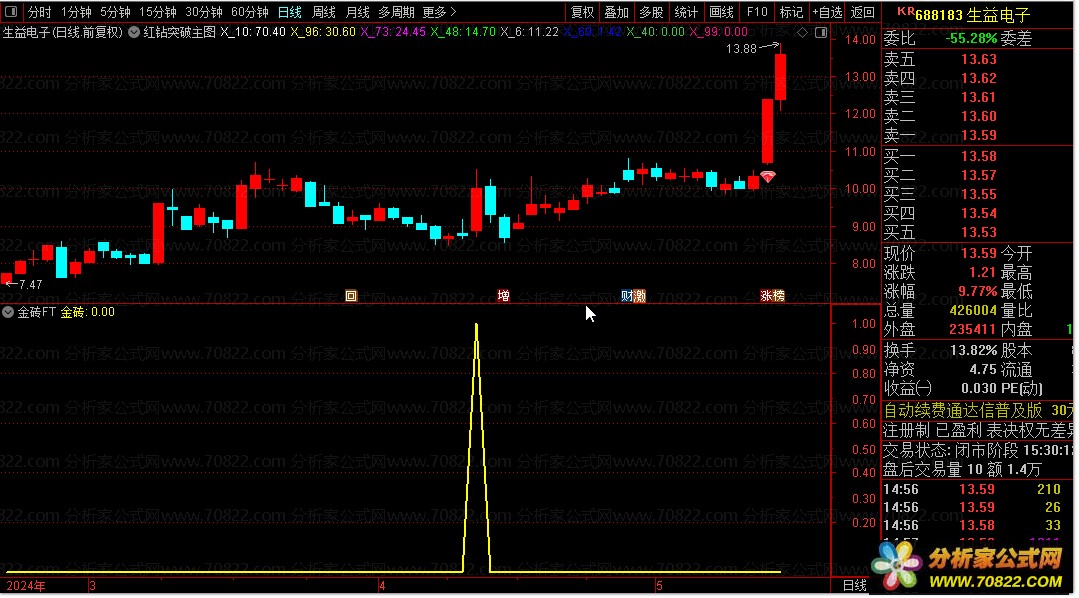Click the KR stock tag
1079x598 pixels.
pos(906,12)
